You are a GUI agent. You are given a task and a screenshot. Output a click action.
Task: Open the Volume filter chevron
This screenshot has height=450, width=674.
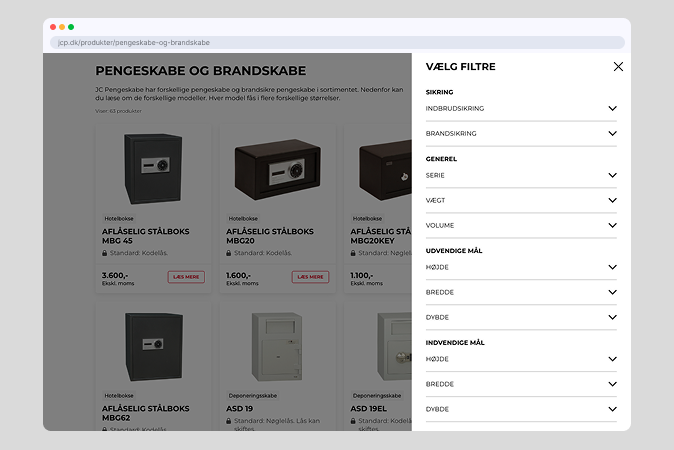(x=612, y=226)
